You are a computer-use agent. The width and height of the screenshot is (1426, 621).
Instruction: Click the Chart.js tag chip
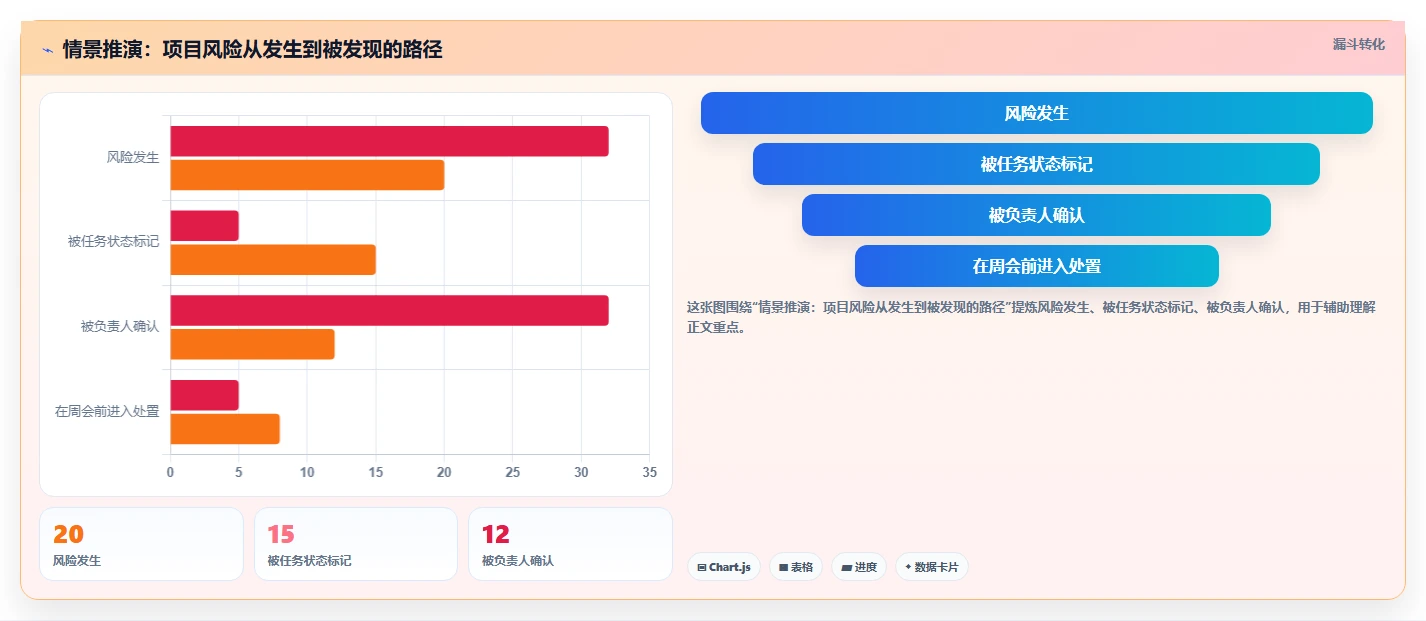(723, 567)
